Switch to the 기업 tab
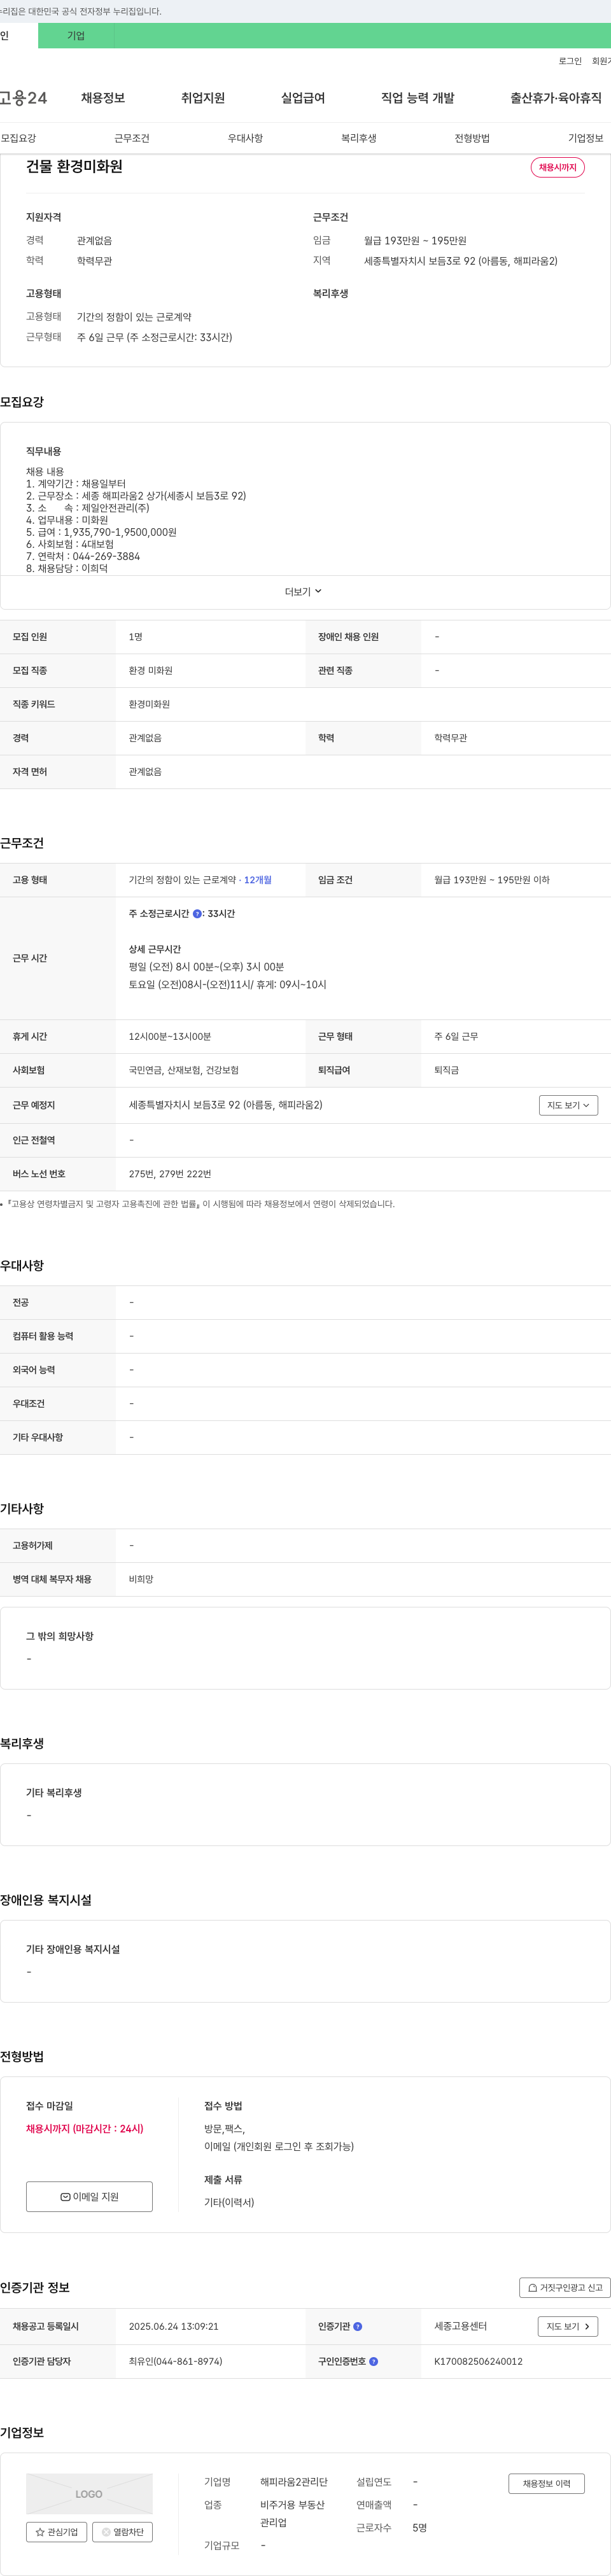The image size is (611, 2576). point(76,36)
